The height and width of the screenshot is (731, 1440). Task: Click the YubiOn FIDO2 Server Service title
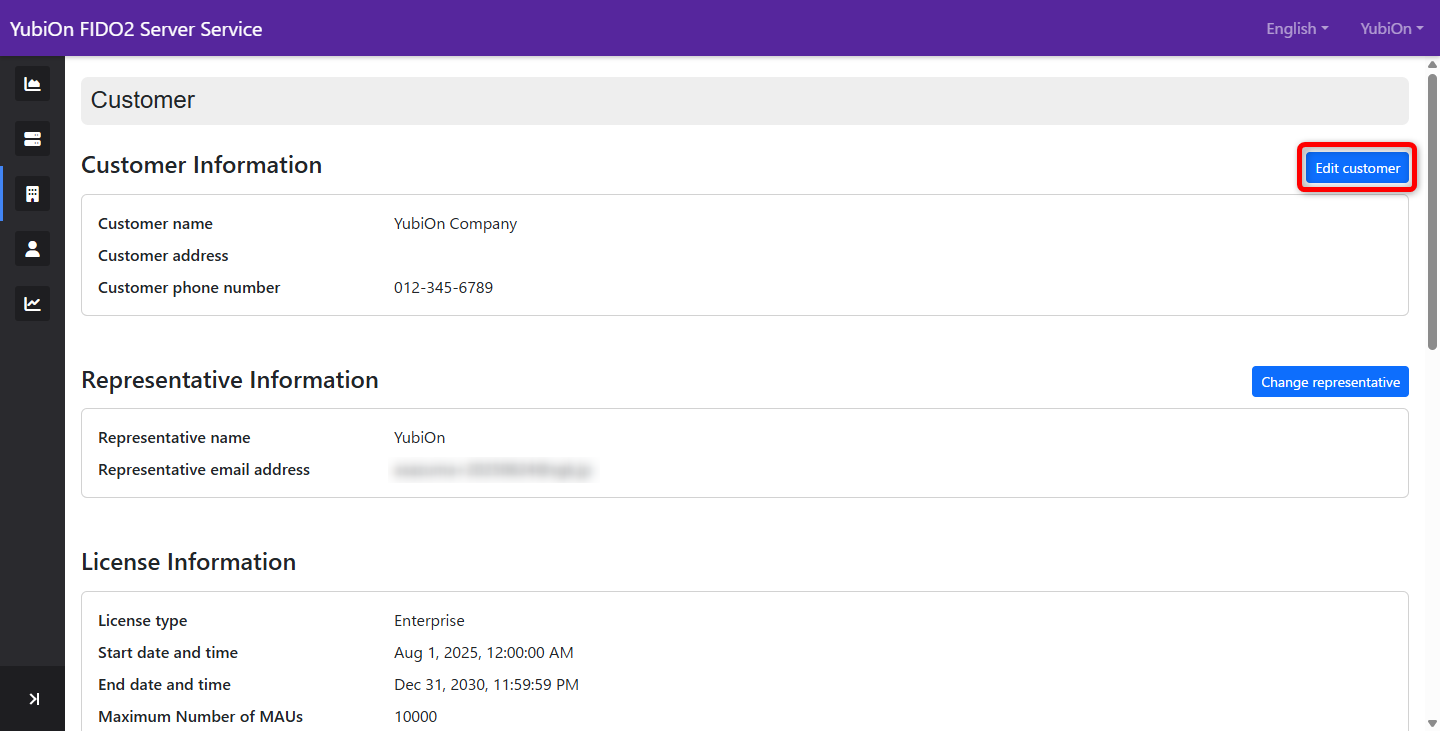136,29
